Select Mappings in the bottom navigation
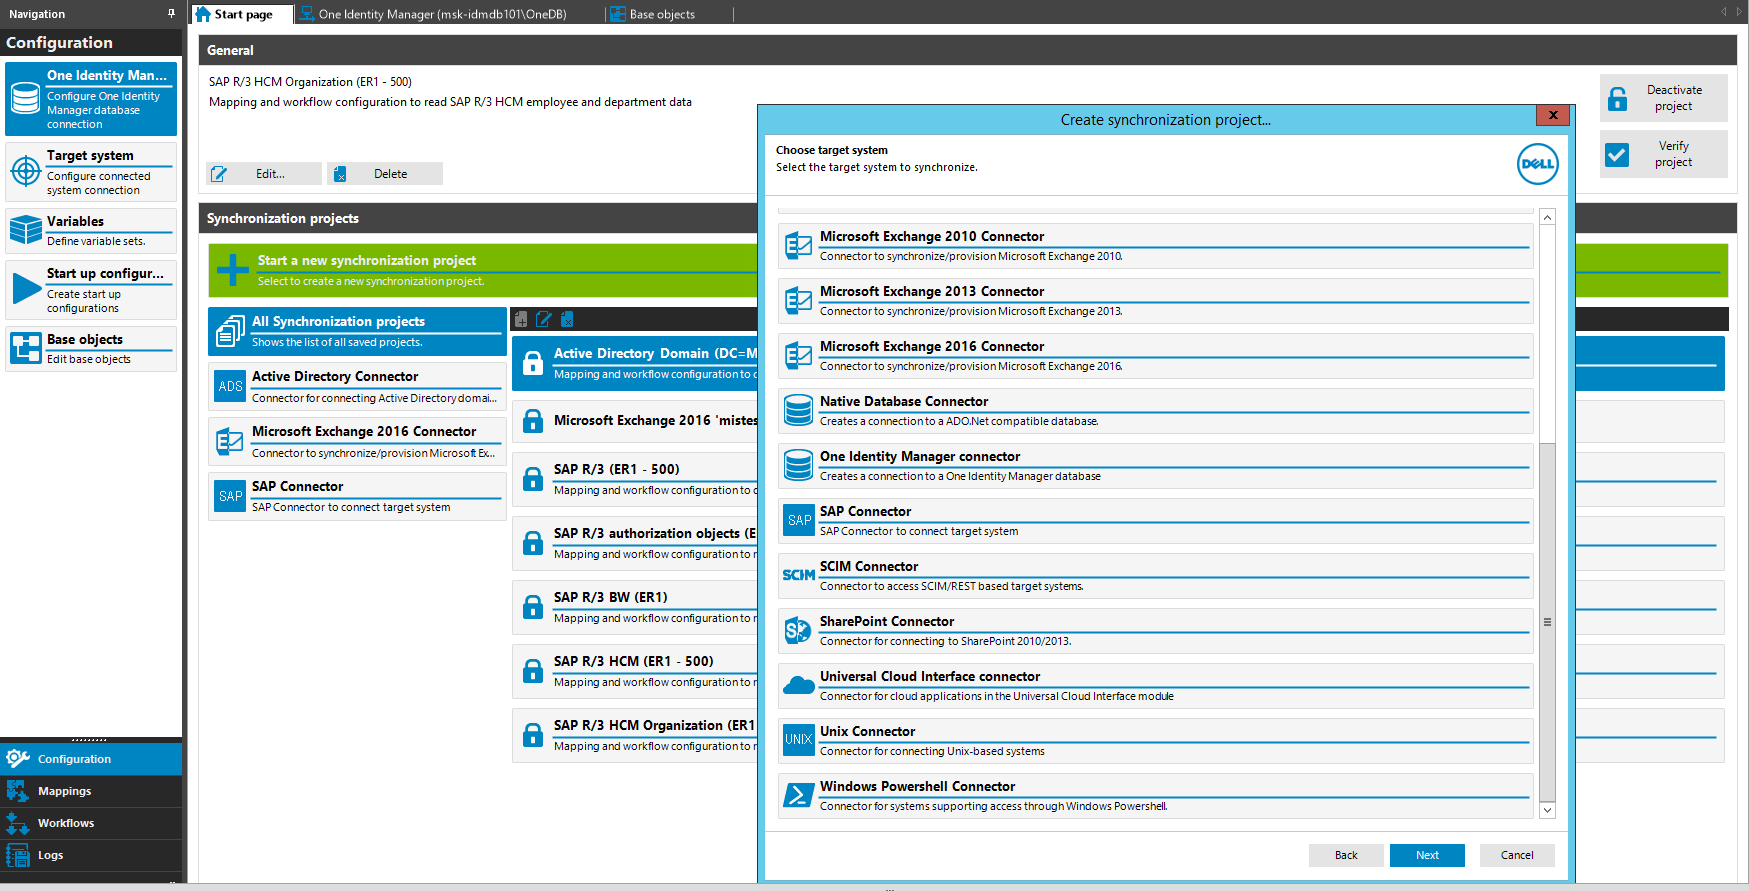1749x891 pixels. tap(91, 791)
